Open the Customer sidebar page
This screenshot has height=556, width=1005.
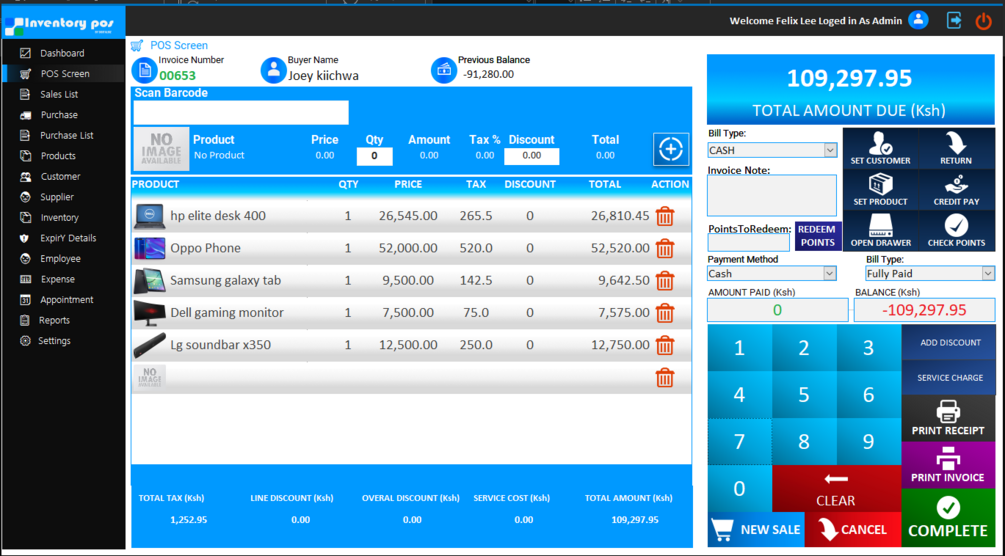(62, 176)
